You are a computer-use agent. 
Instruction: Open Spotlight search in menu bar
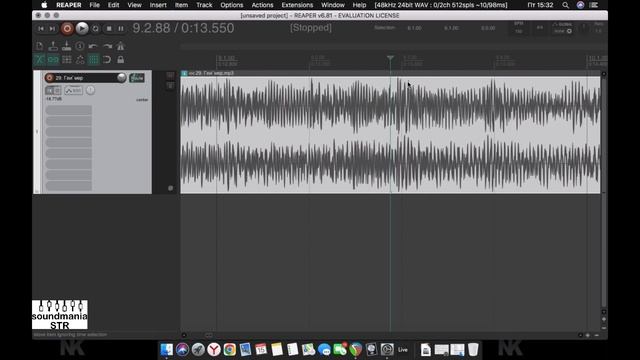(565, 5)
